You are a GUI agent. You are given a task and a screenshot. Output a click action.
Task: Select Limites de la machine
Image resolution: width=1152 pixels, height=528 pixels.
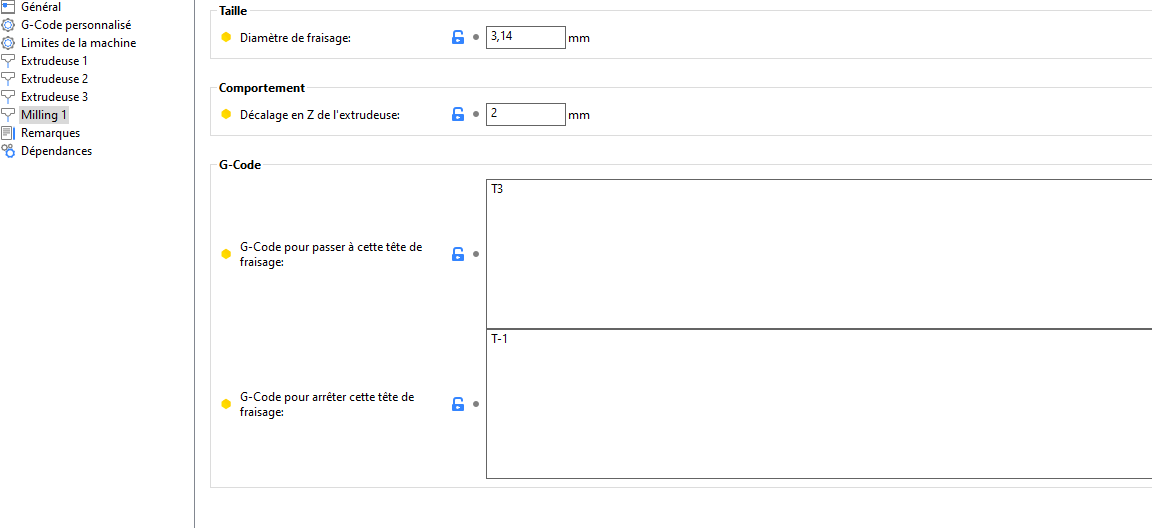(79, 43)
